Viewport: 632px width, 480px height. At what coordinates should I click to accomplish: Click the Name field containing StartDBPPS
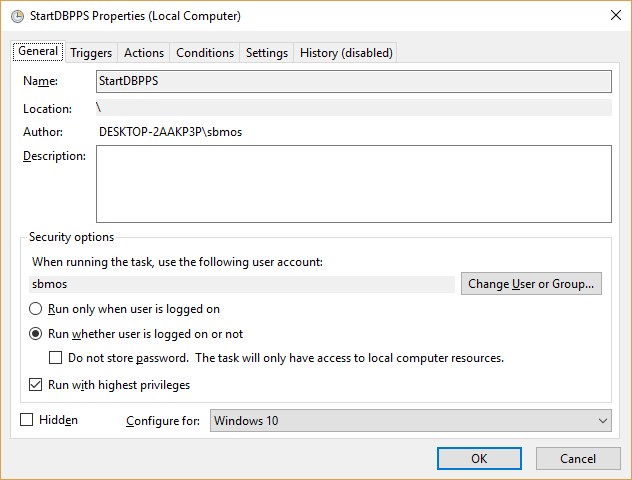point(353,81)
